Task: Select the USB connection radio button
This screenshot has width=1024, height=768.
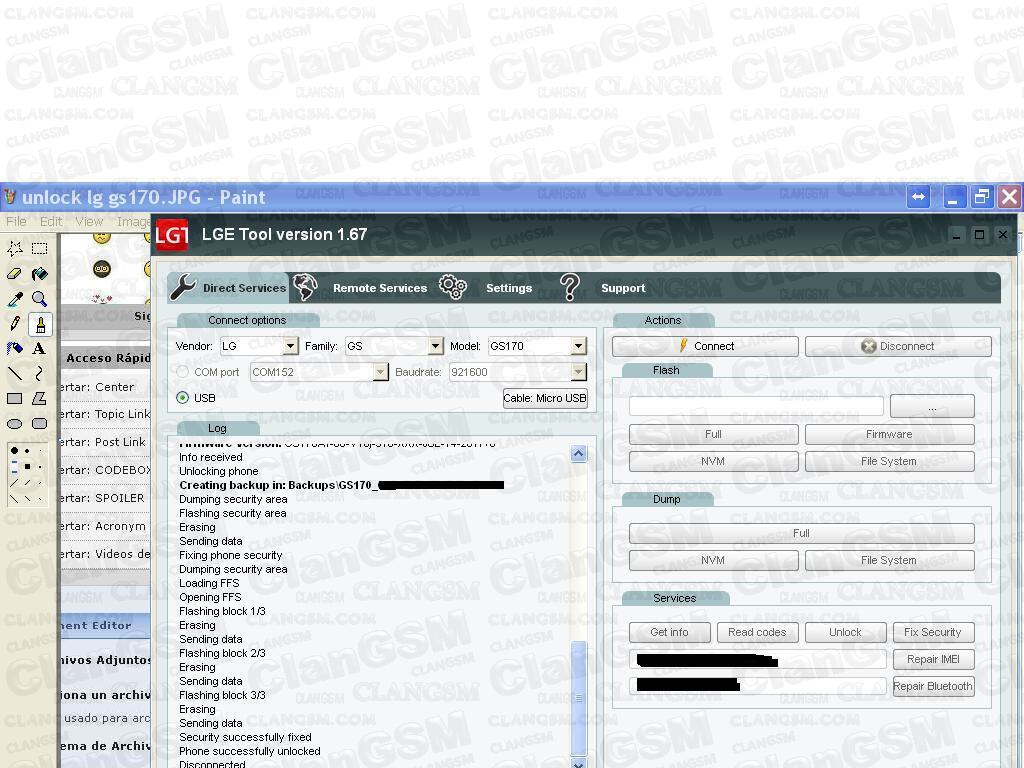Action: point(183,398)
